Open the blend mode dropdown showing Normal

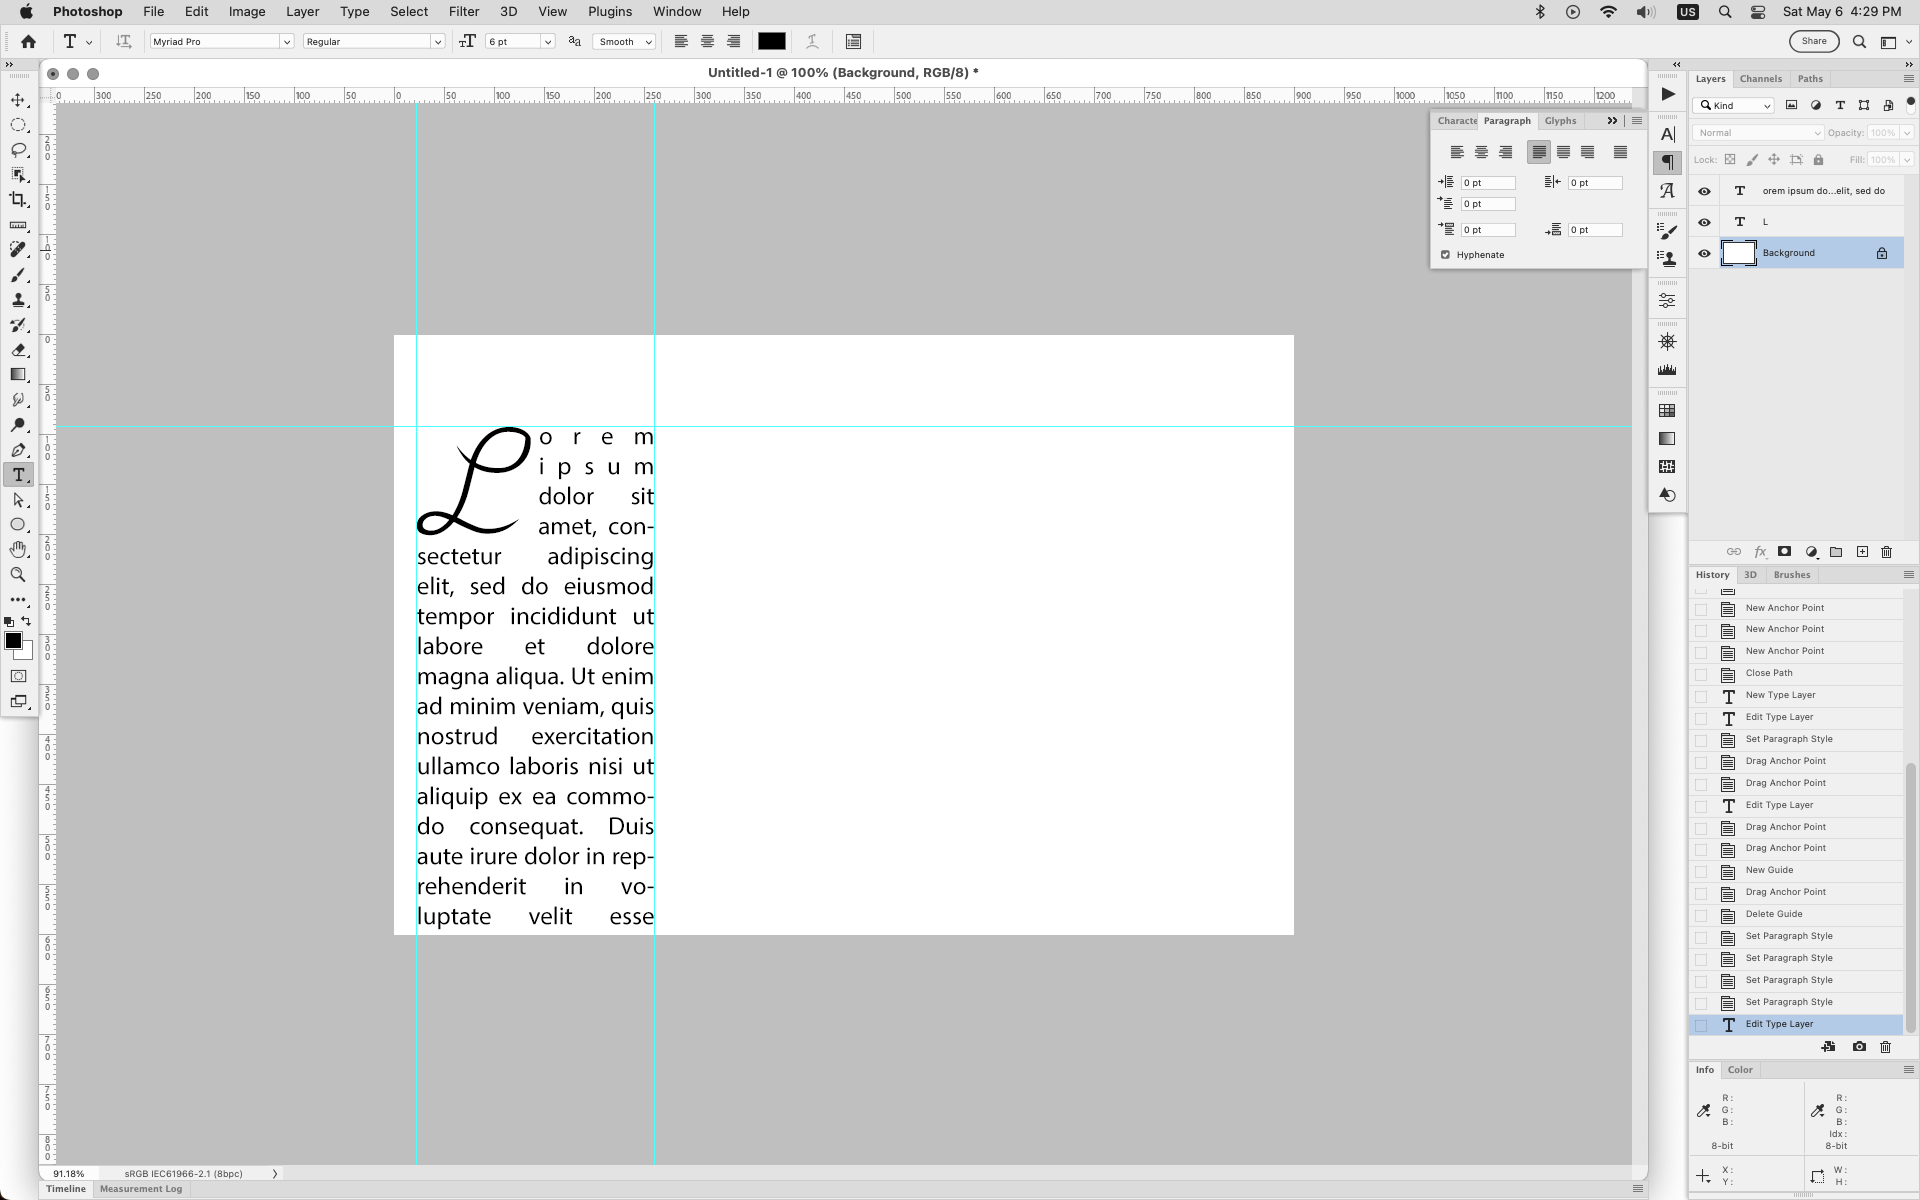point(1758,132)
